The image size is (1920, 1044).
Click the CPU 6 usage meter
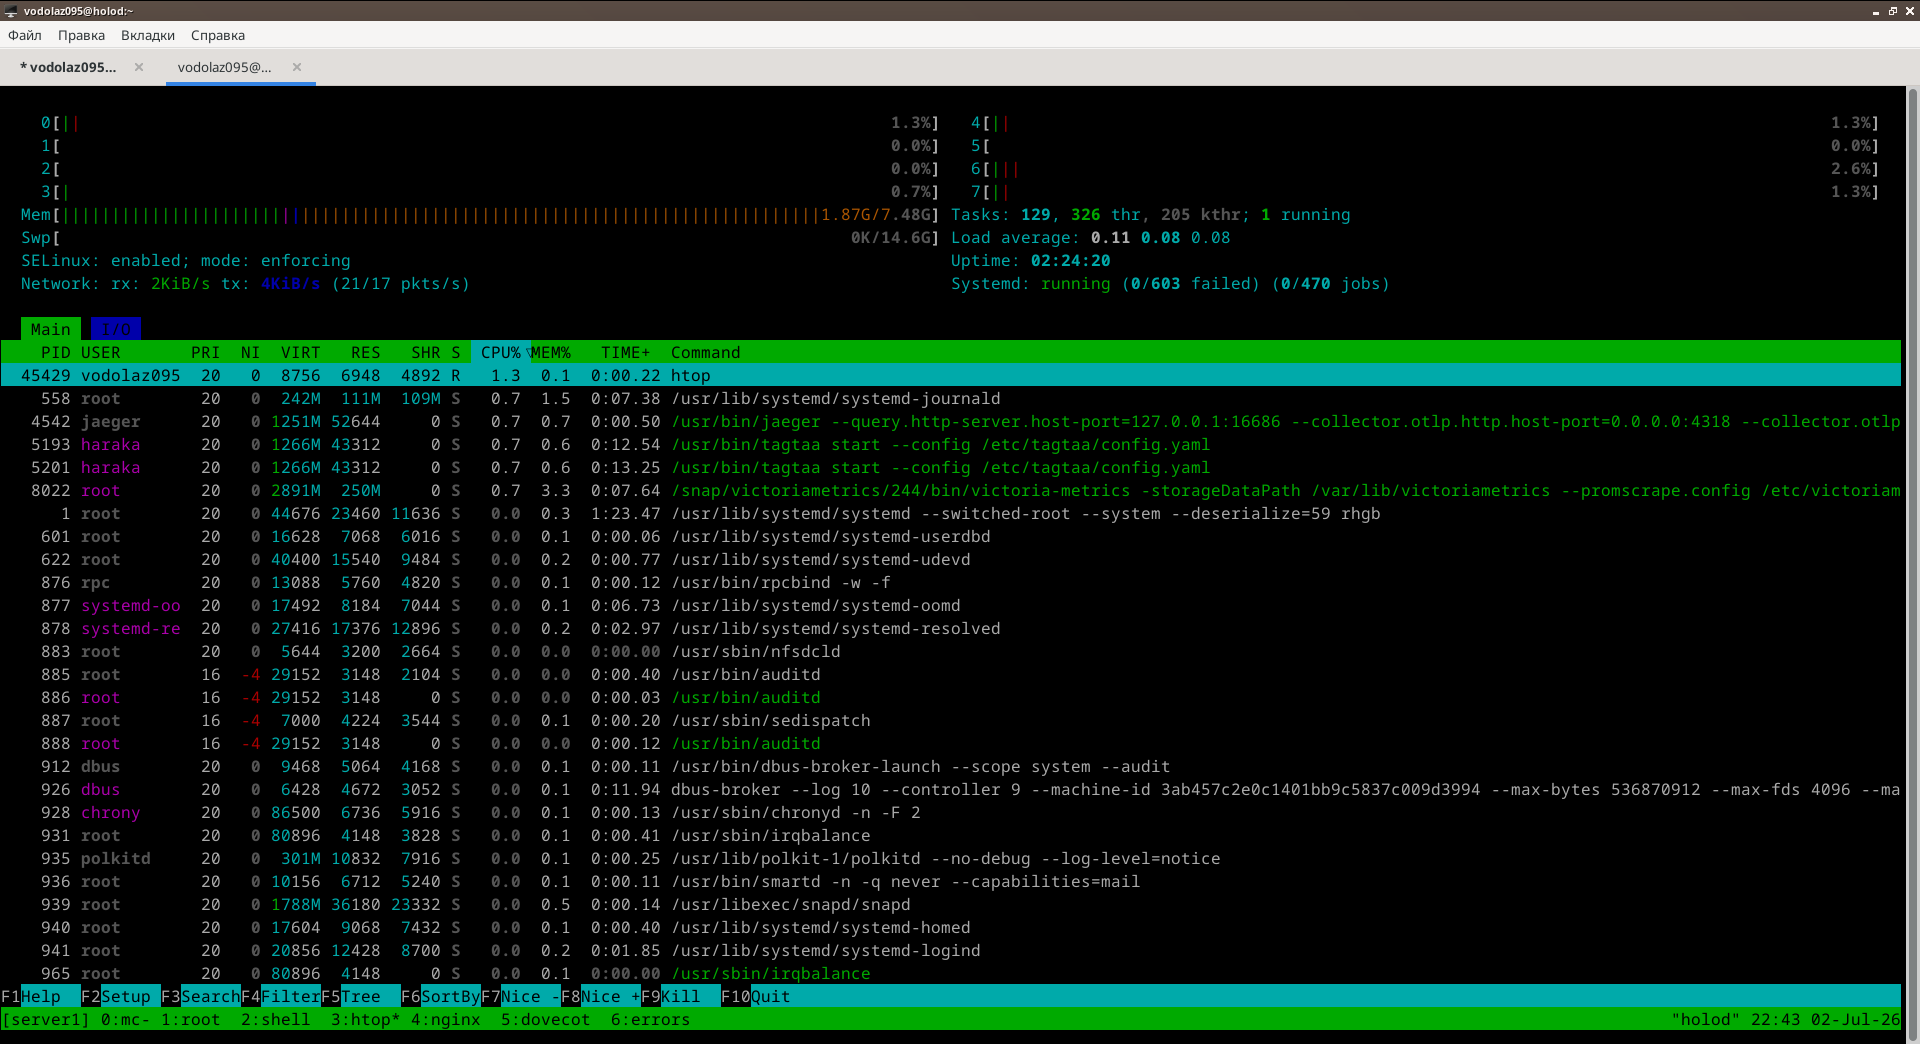1425,168
